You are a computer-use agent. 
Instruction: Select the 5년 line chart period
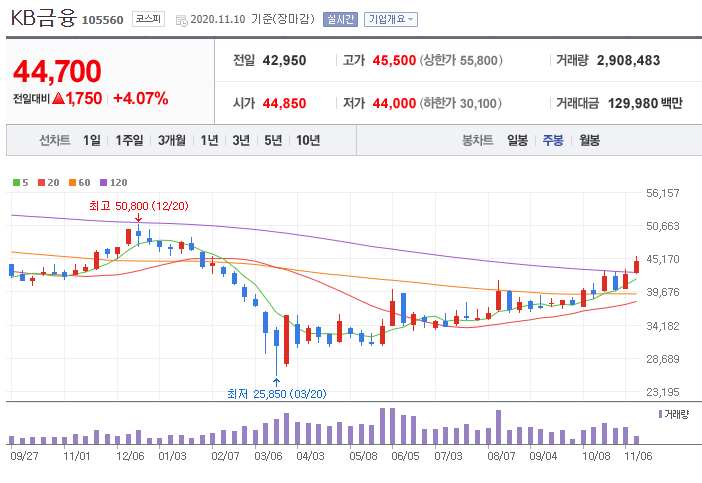(x=273, y=141)
